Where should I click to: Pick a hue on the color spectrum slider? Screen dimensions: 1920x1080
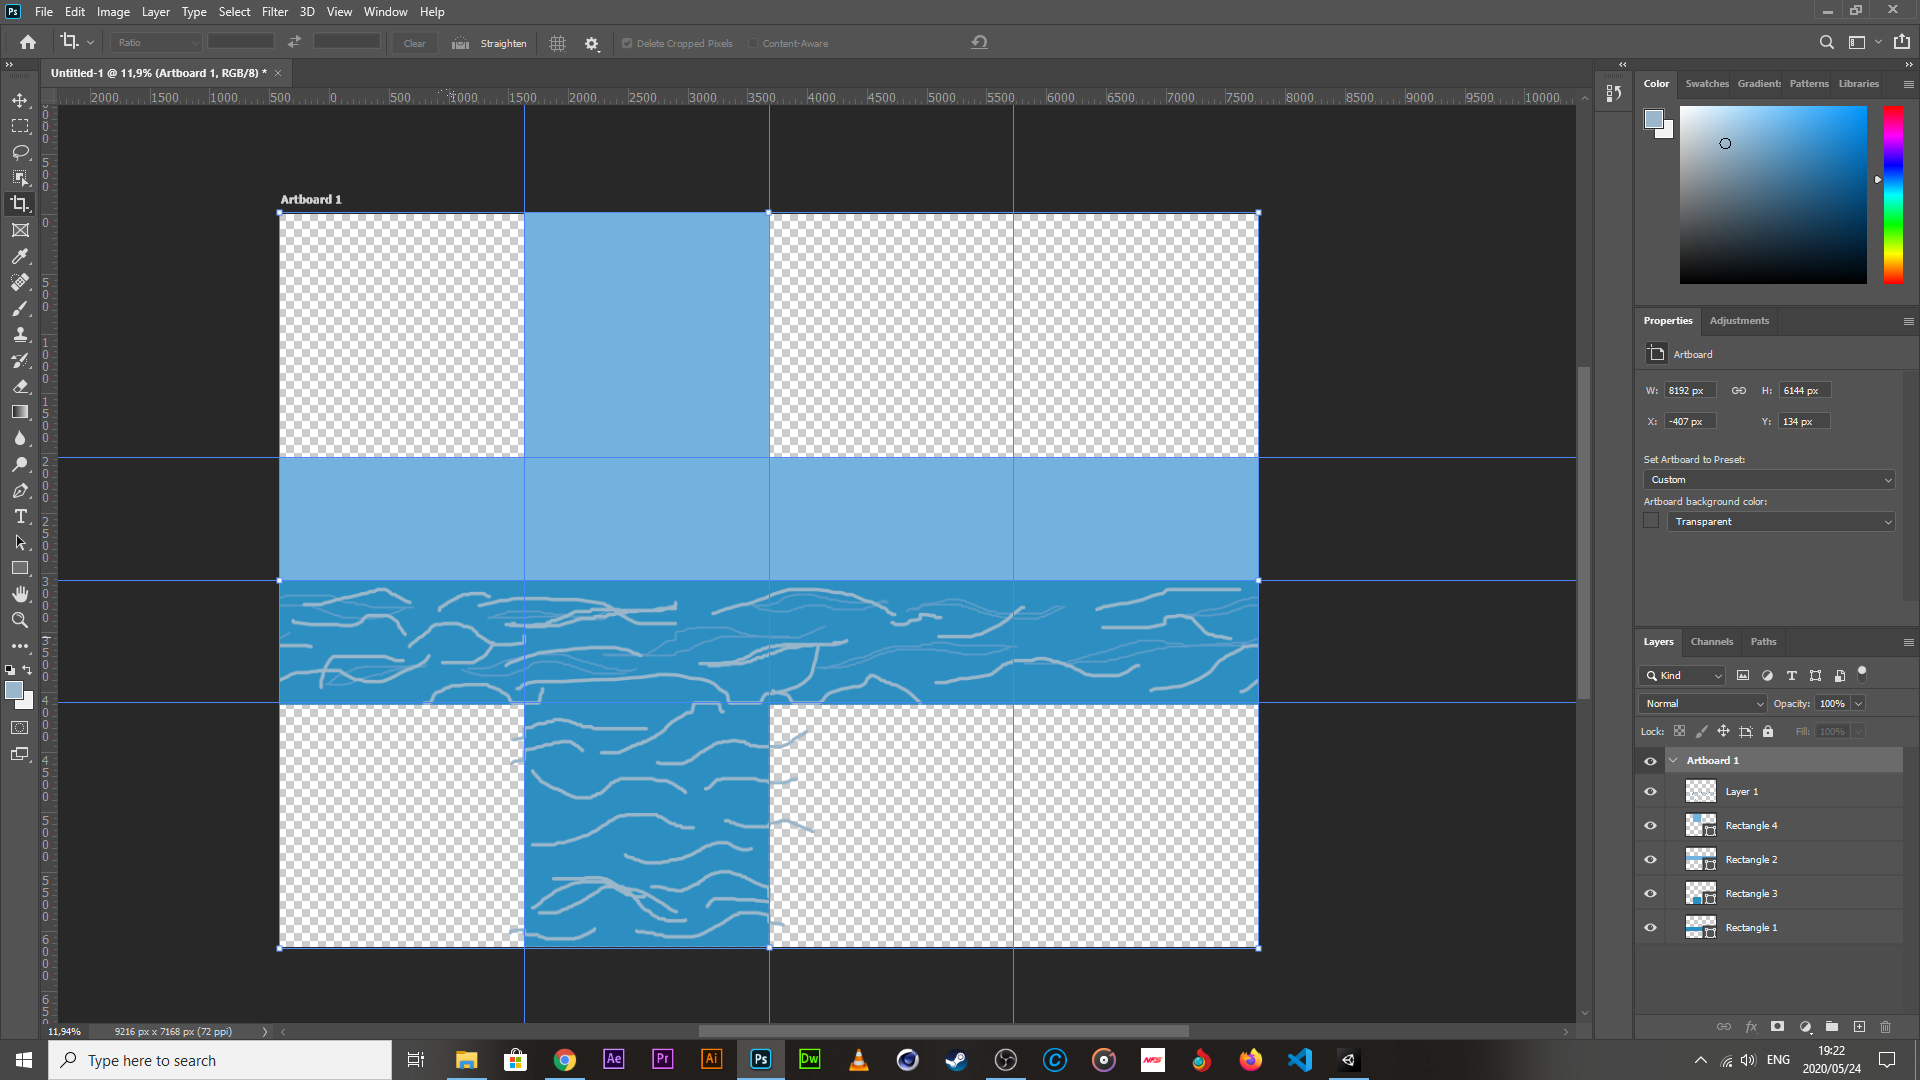tap(1893, 195)
